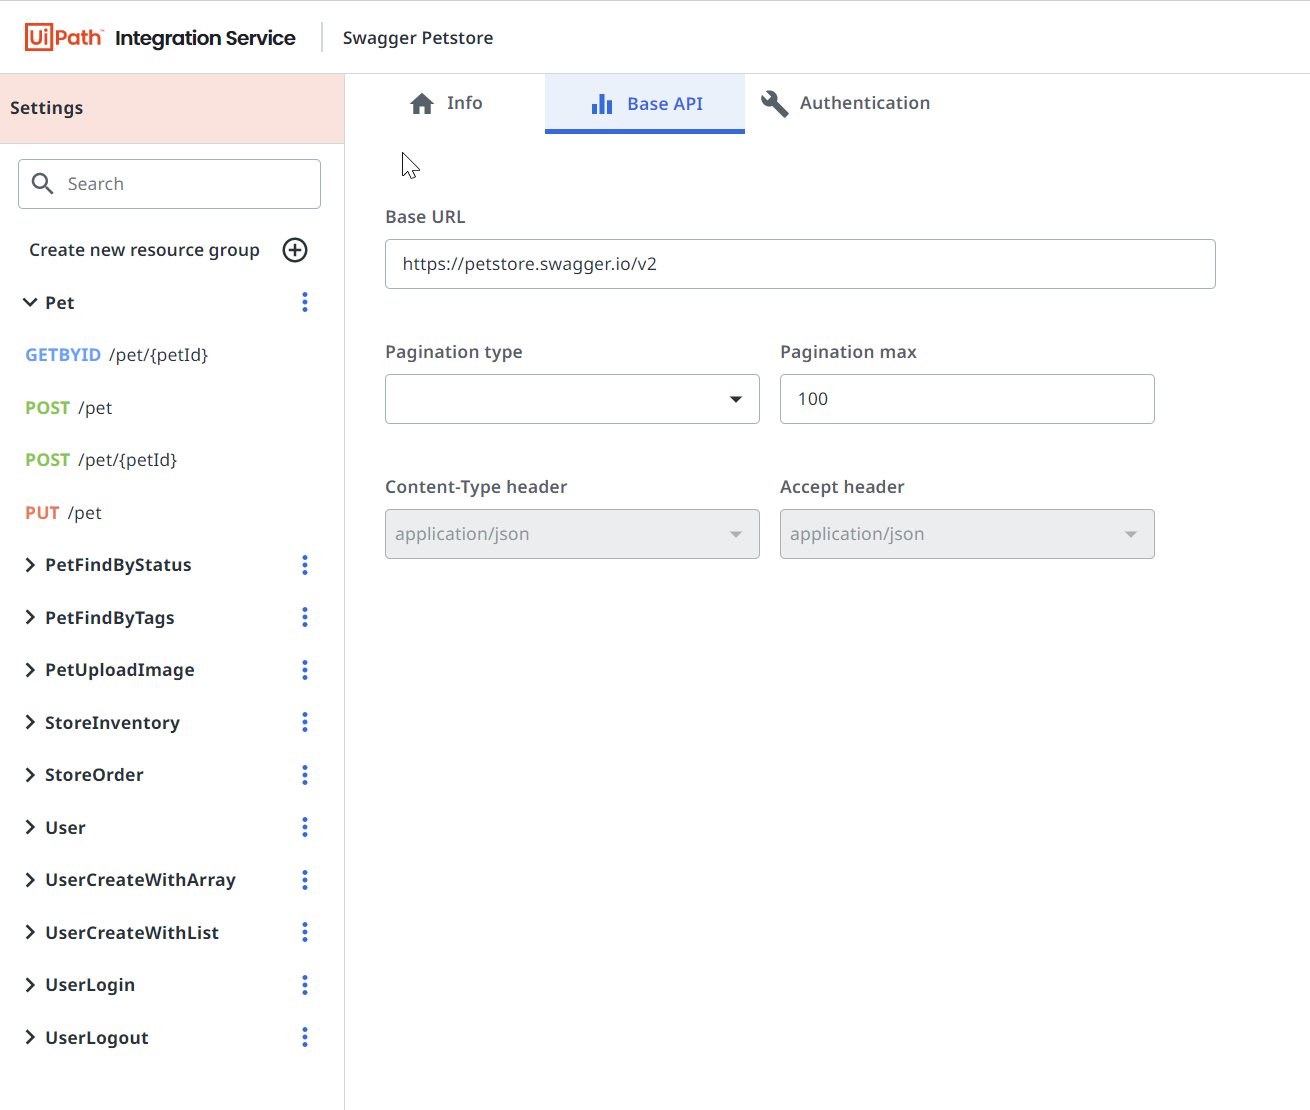Viewport: 1310px width, 1110px height.
Task: Click the plus icon to create resource group
Action: click(295, 250)
